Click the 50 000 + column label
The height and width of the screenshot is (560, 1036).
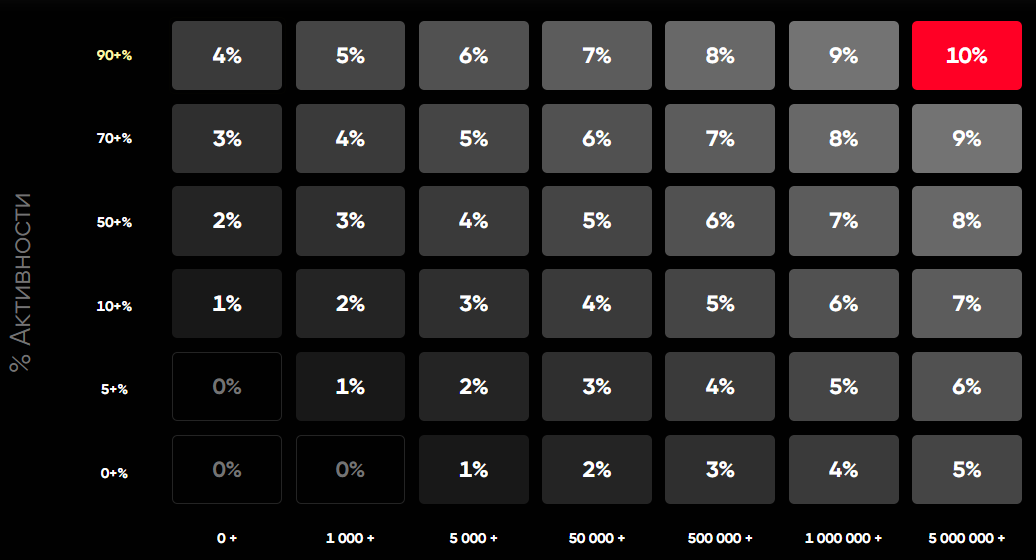[x=597, y=538]
